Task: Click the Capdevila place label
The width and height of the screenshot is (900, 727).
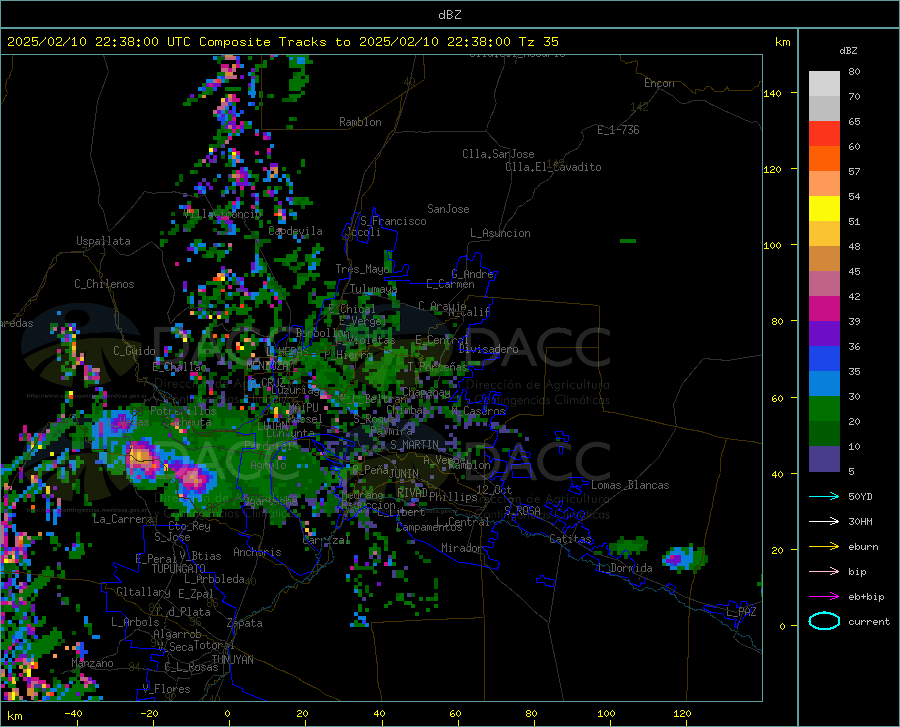Action: (295, 231)
